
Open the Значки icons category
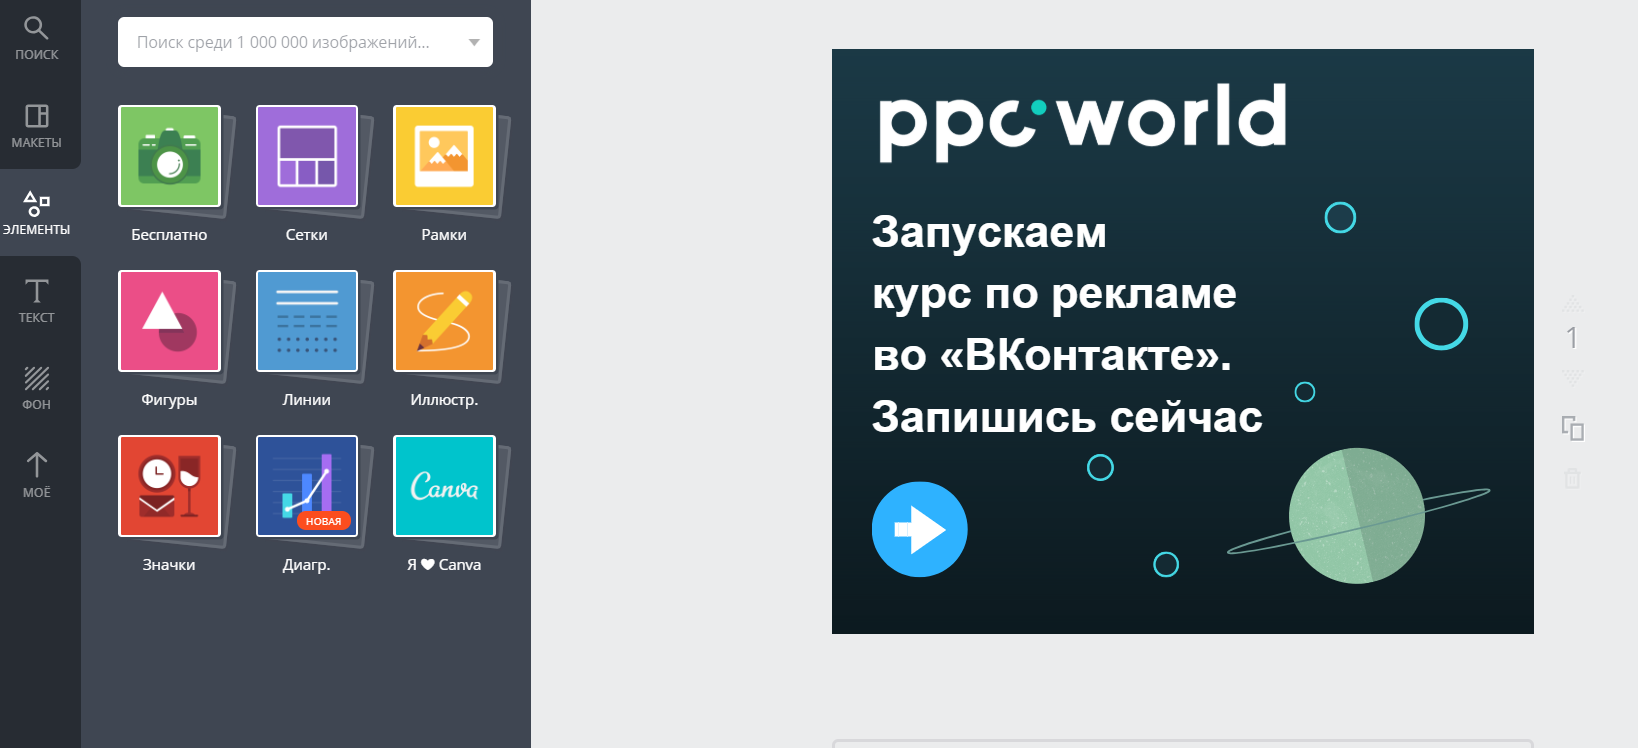tap(169, 487)
